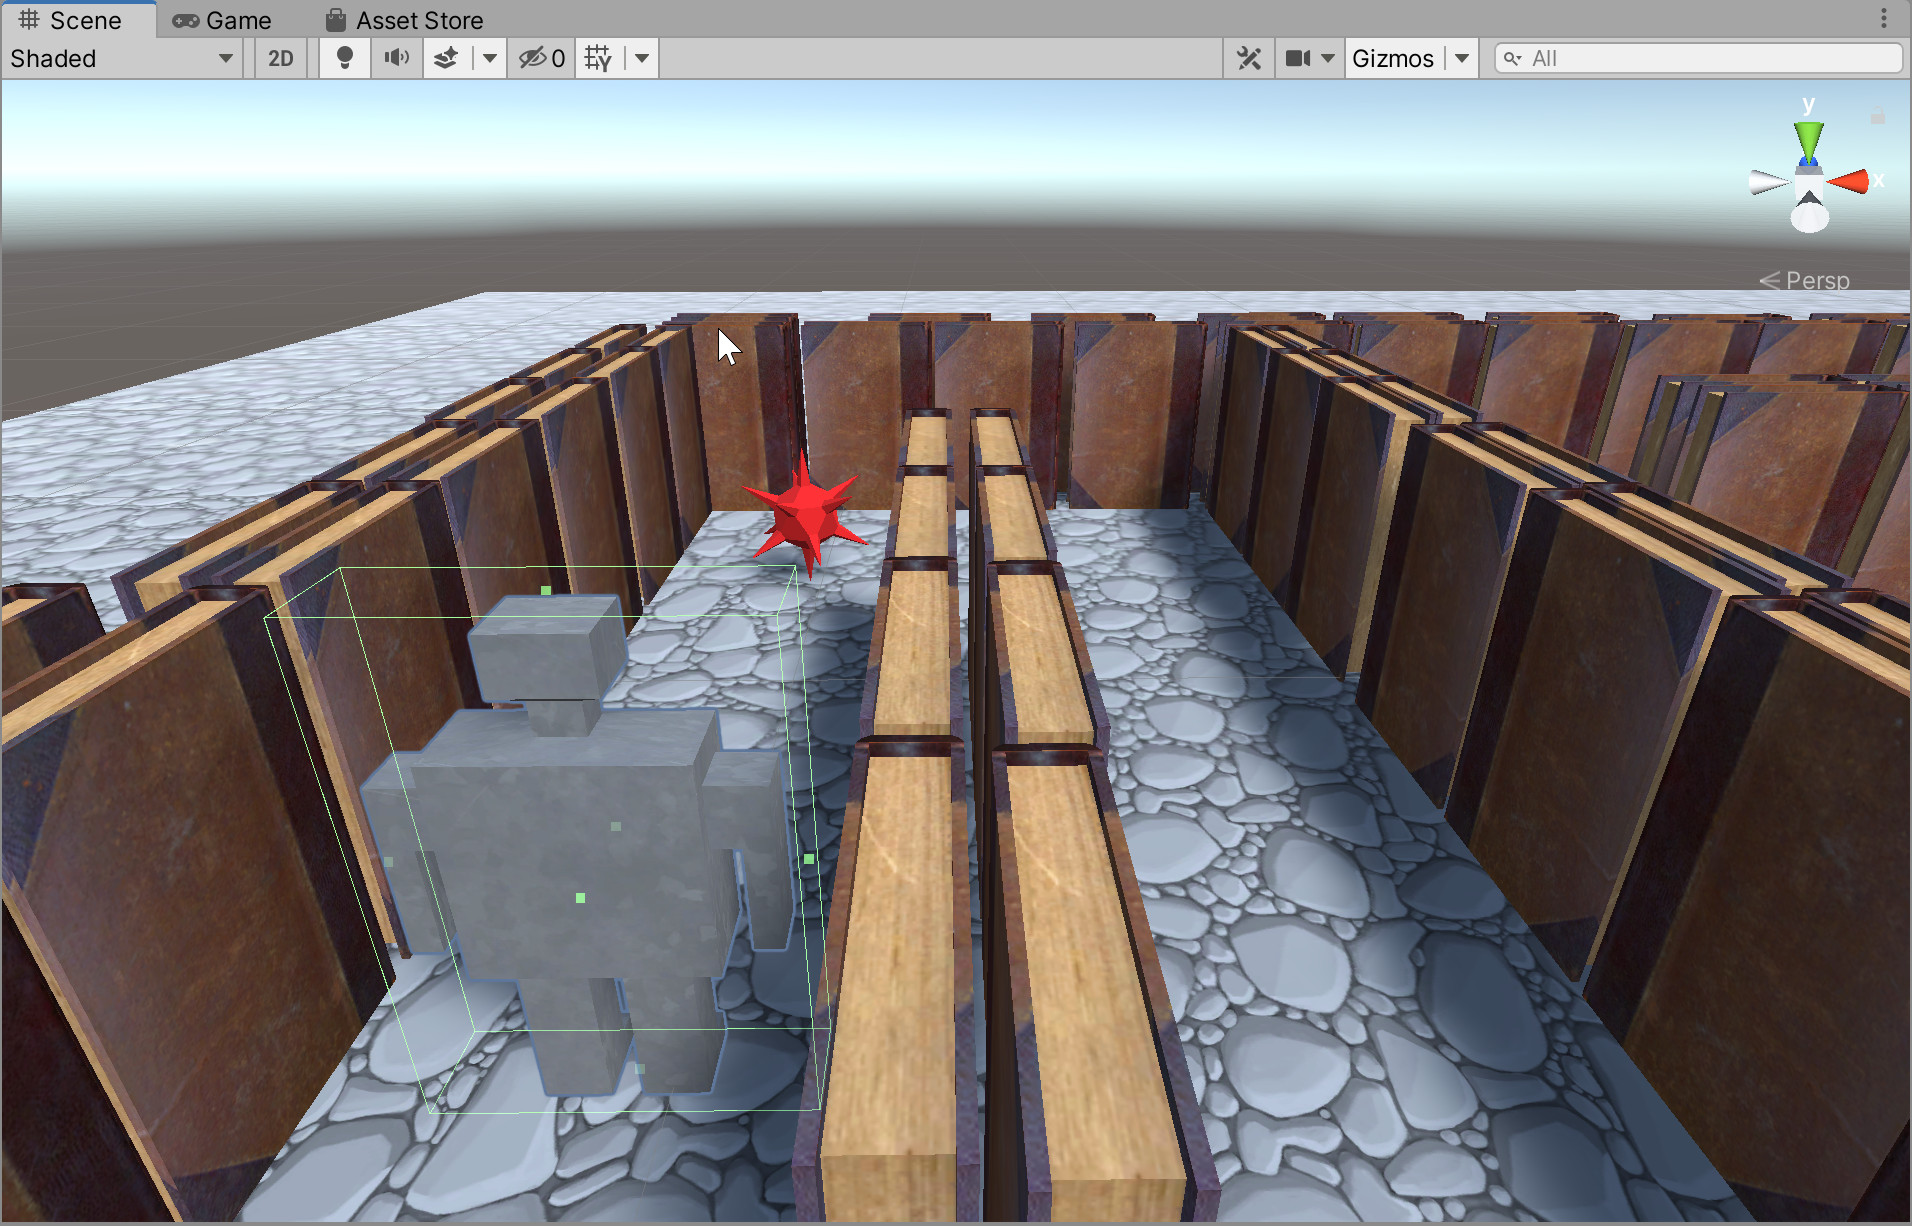Open the Shaded draw mode dropdown
This screenshot has width=1912, height=1226.
121,58
